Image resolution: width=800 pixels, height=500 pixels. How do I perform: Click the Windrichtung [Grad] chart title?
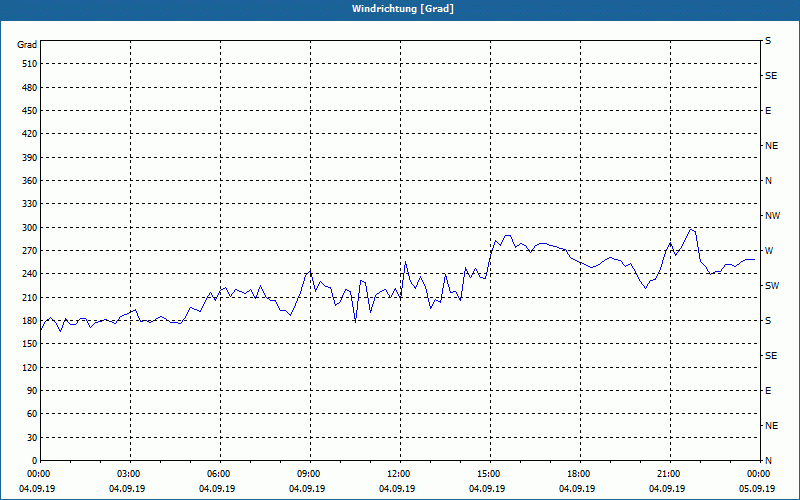[403, 9]
